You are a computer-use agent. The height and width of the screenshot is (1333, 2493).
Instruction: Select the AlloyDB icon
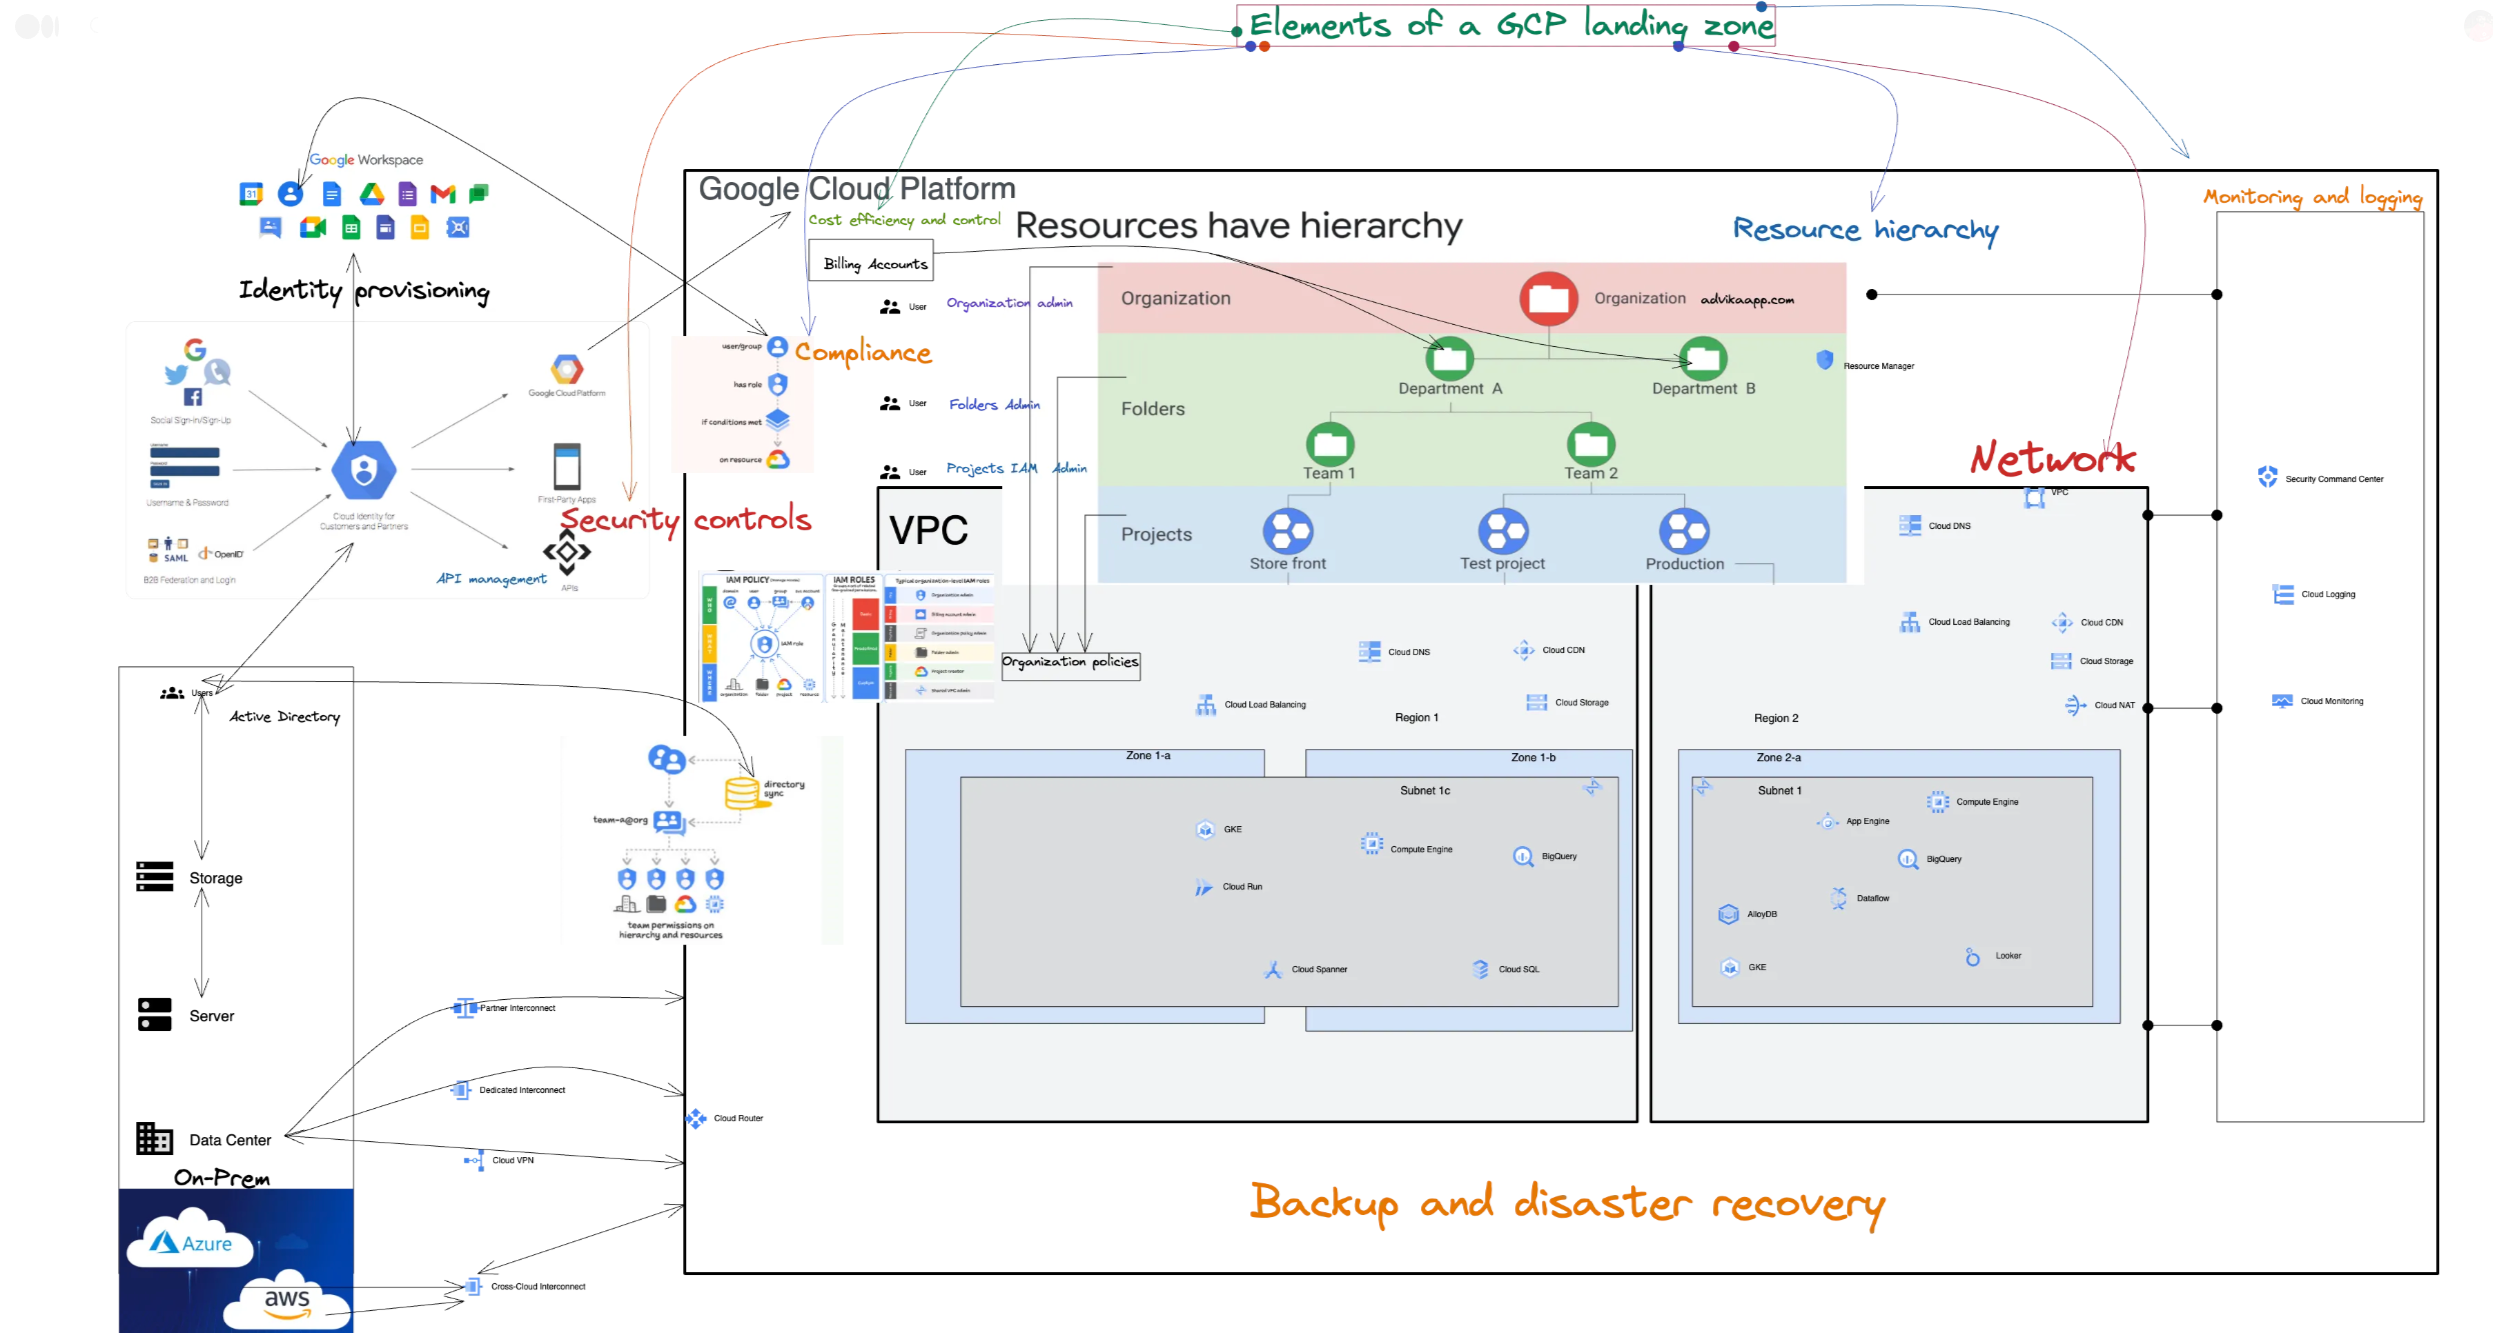point(1729,914)
